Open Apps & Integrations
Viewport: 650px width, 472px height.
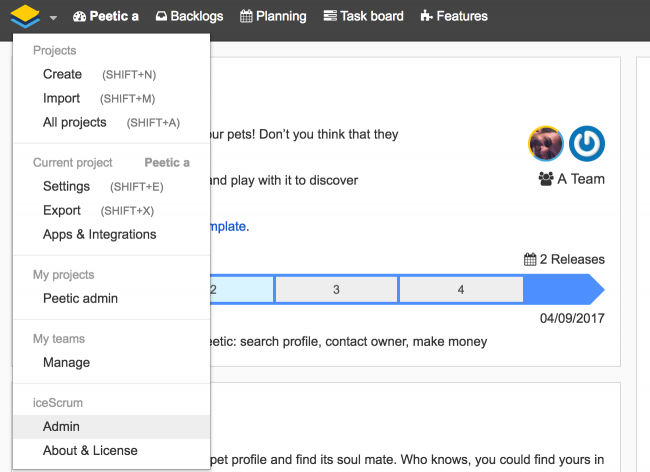click(99, 234)
